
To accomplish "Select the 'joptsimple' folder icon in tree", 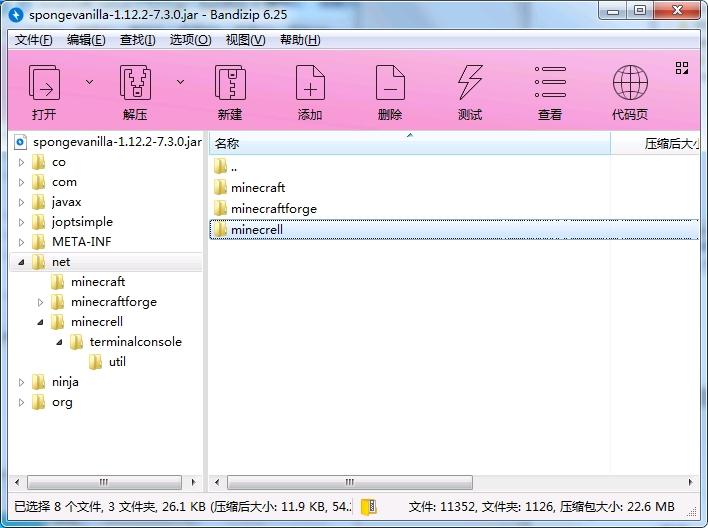I will pyautogui.click(x=39, y=222).
